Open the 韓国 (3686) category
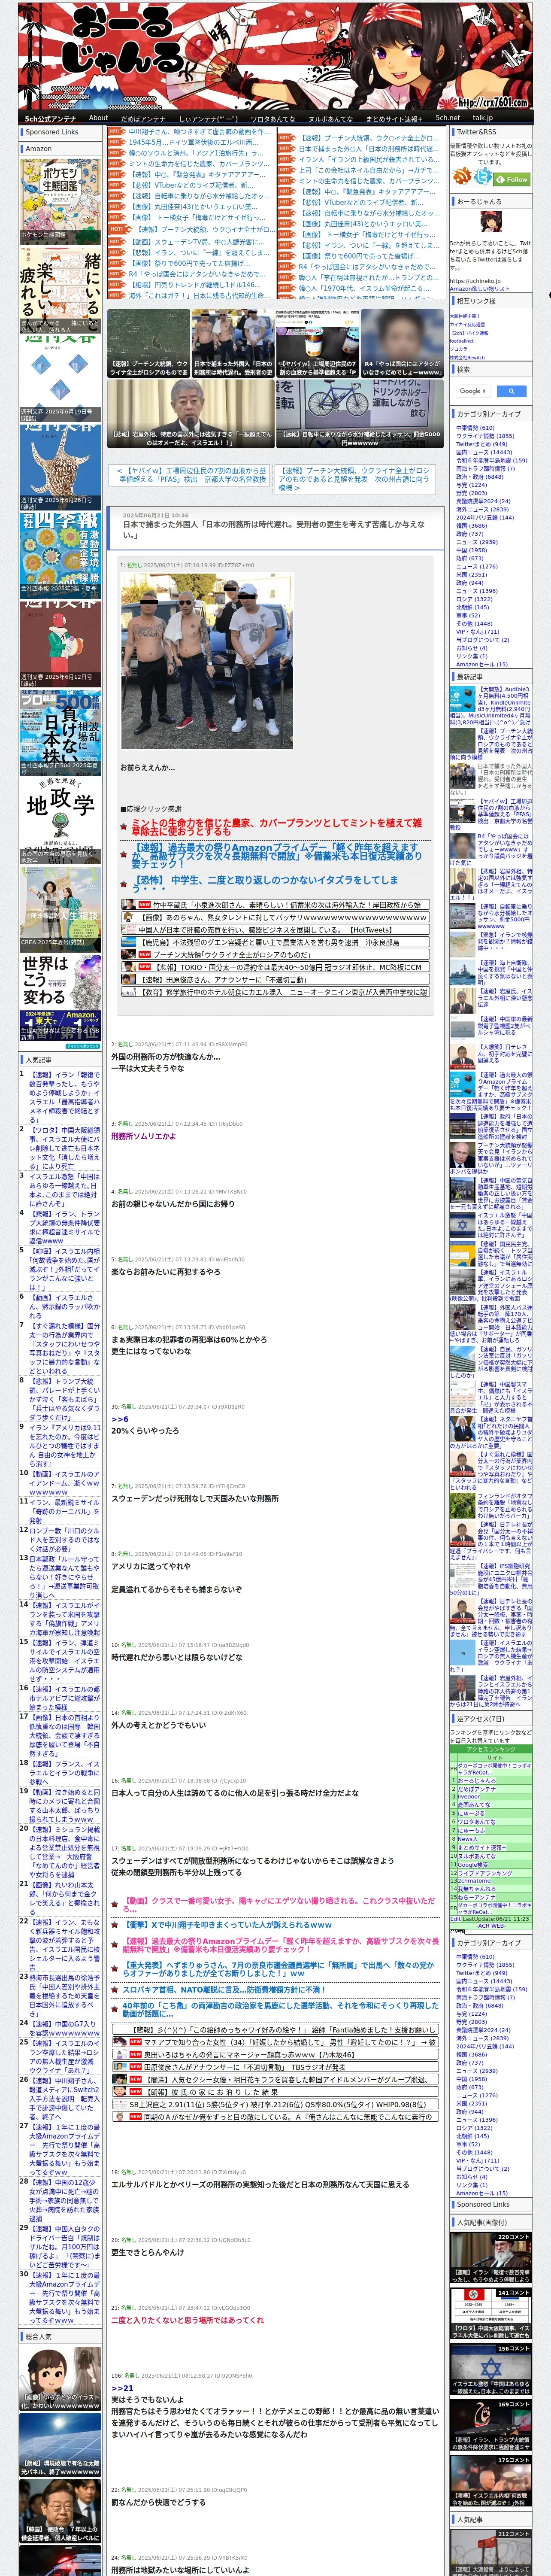The width and height of the screenshot is (551, 2576). click(471, 525)
